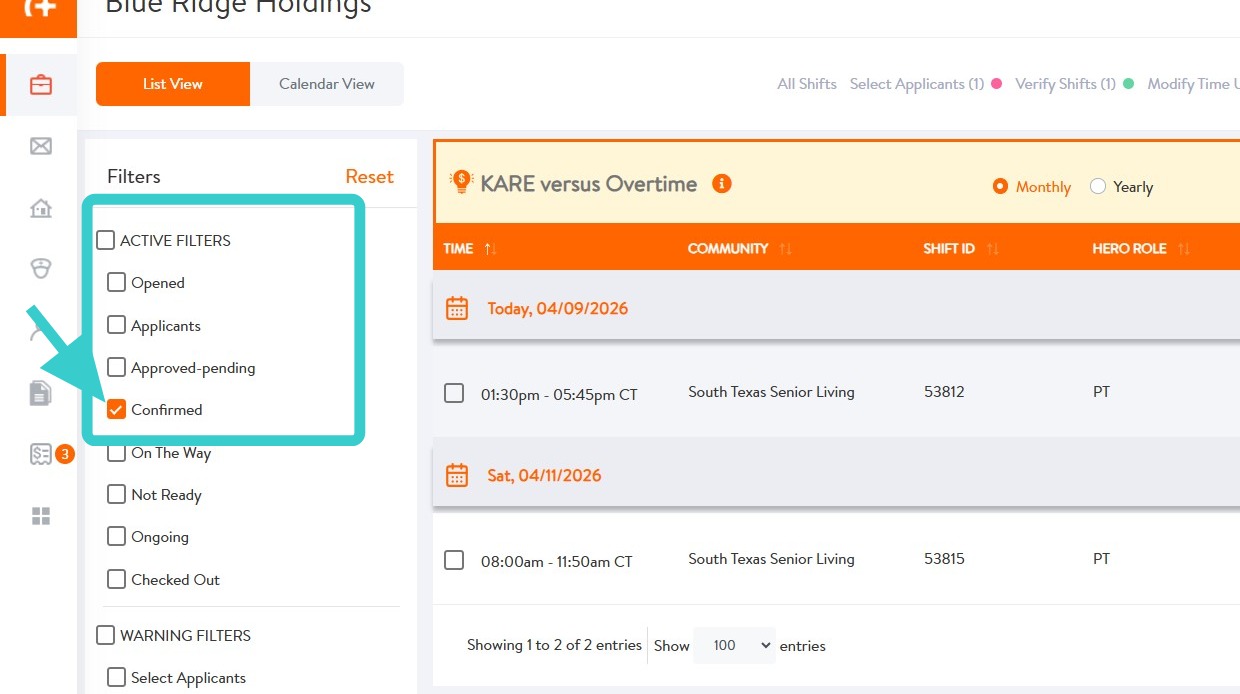This screenshot has width=1240, height=694.
Task: Uncheck the Confirmed filter checkbox
Action: (117, 410)
